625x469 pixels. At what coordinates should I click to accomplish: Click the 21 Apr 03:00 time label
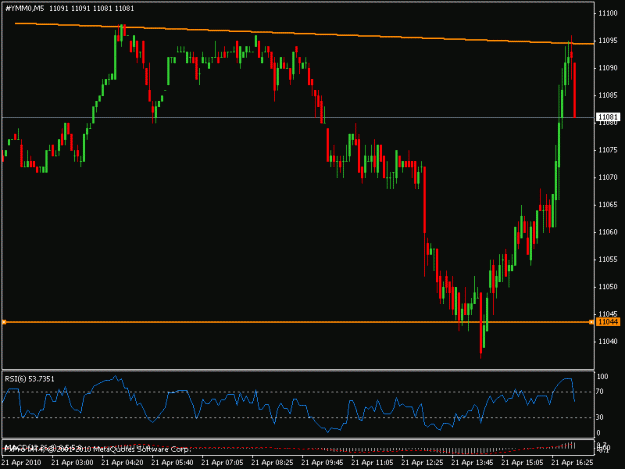tap(72, 463)
